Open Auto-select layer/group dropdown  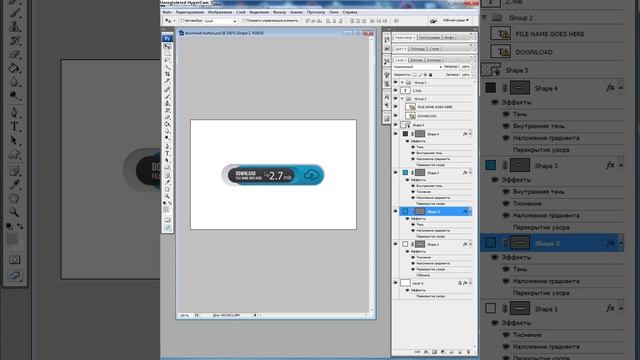point(220,21)
